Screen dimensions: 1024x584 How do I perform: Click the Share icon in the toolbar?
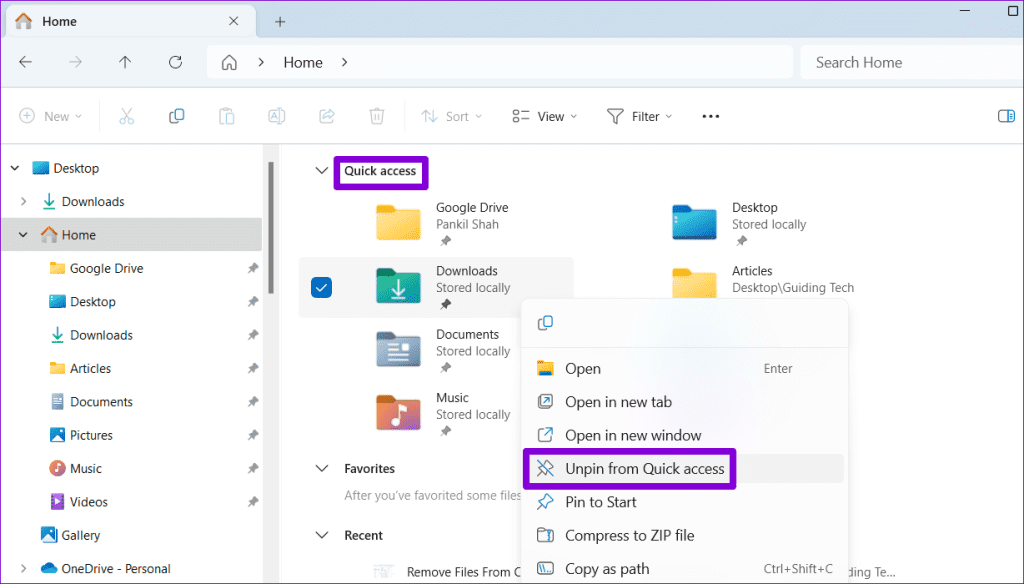tap(326, 116)
